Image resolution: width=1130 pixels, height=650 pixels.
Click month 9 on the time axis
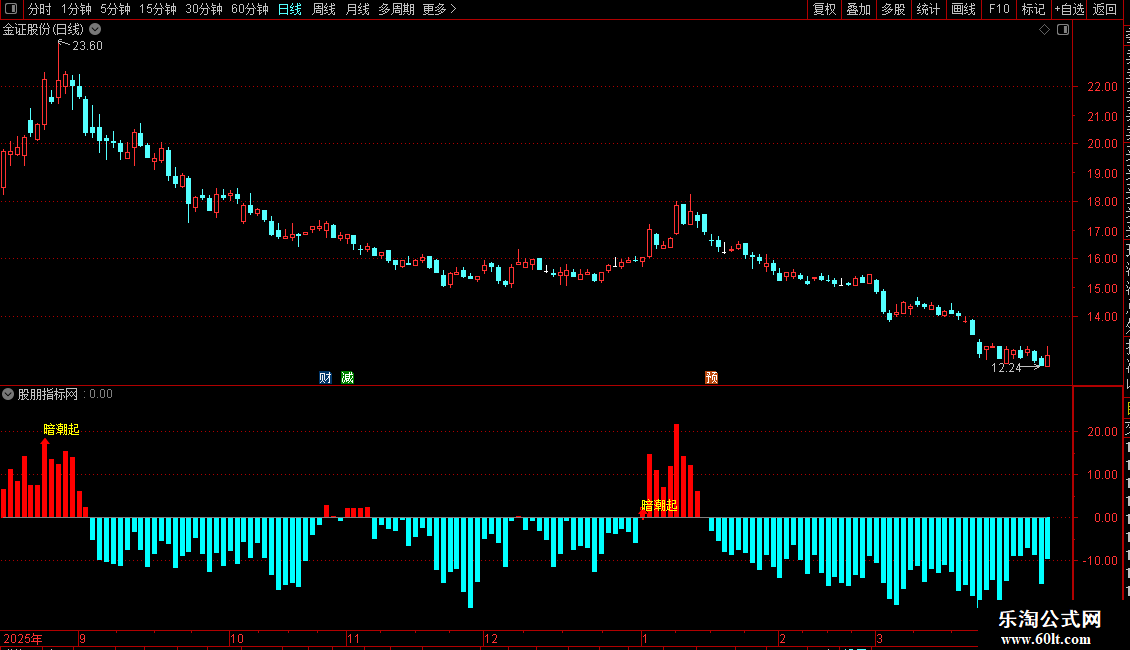pyautogui.click(x=83, y=638)
